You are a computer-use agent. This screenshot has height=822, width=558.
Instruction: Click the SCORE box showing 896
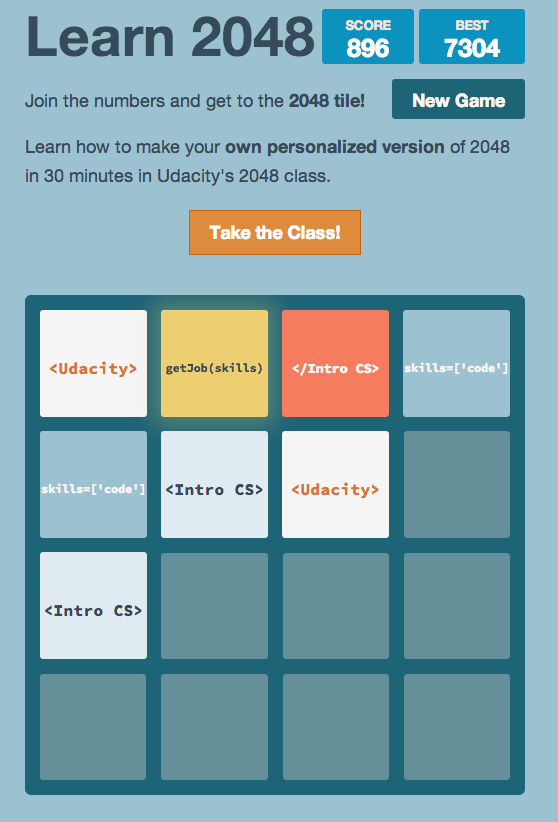point(368,37)
